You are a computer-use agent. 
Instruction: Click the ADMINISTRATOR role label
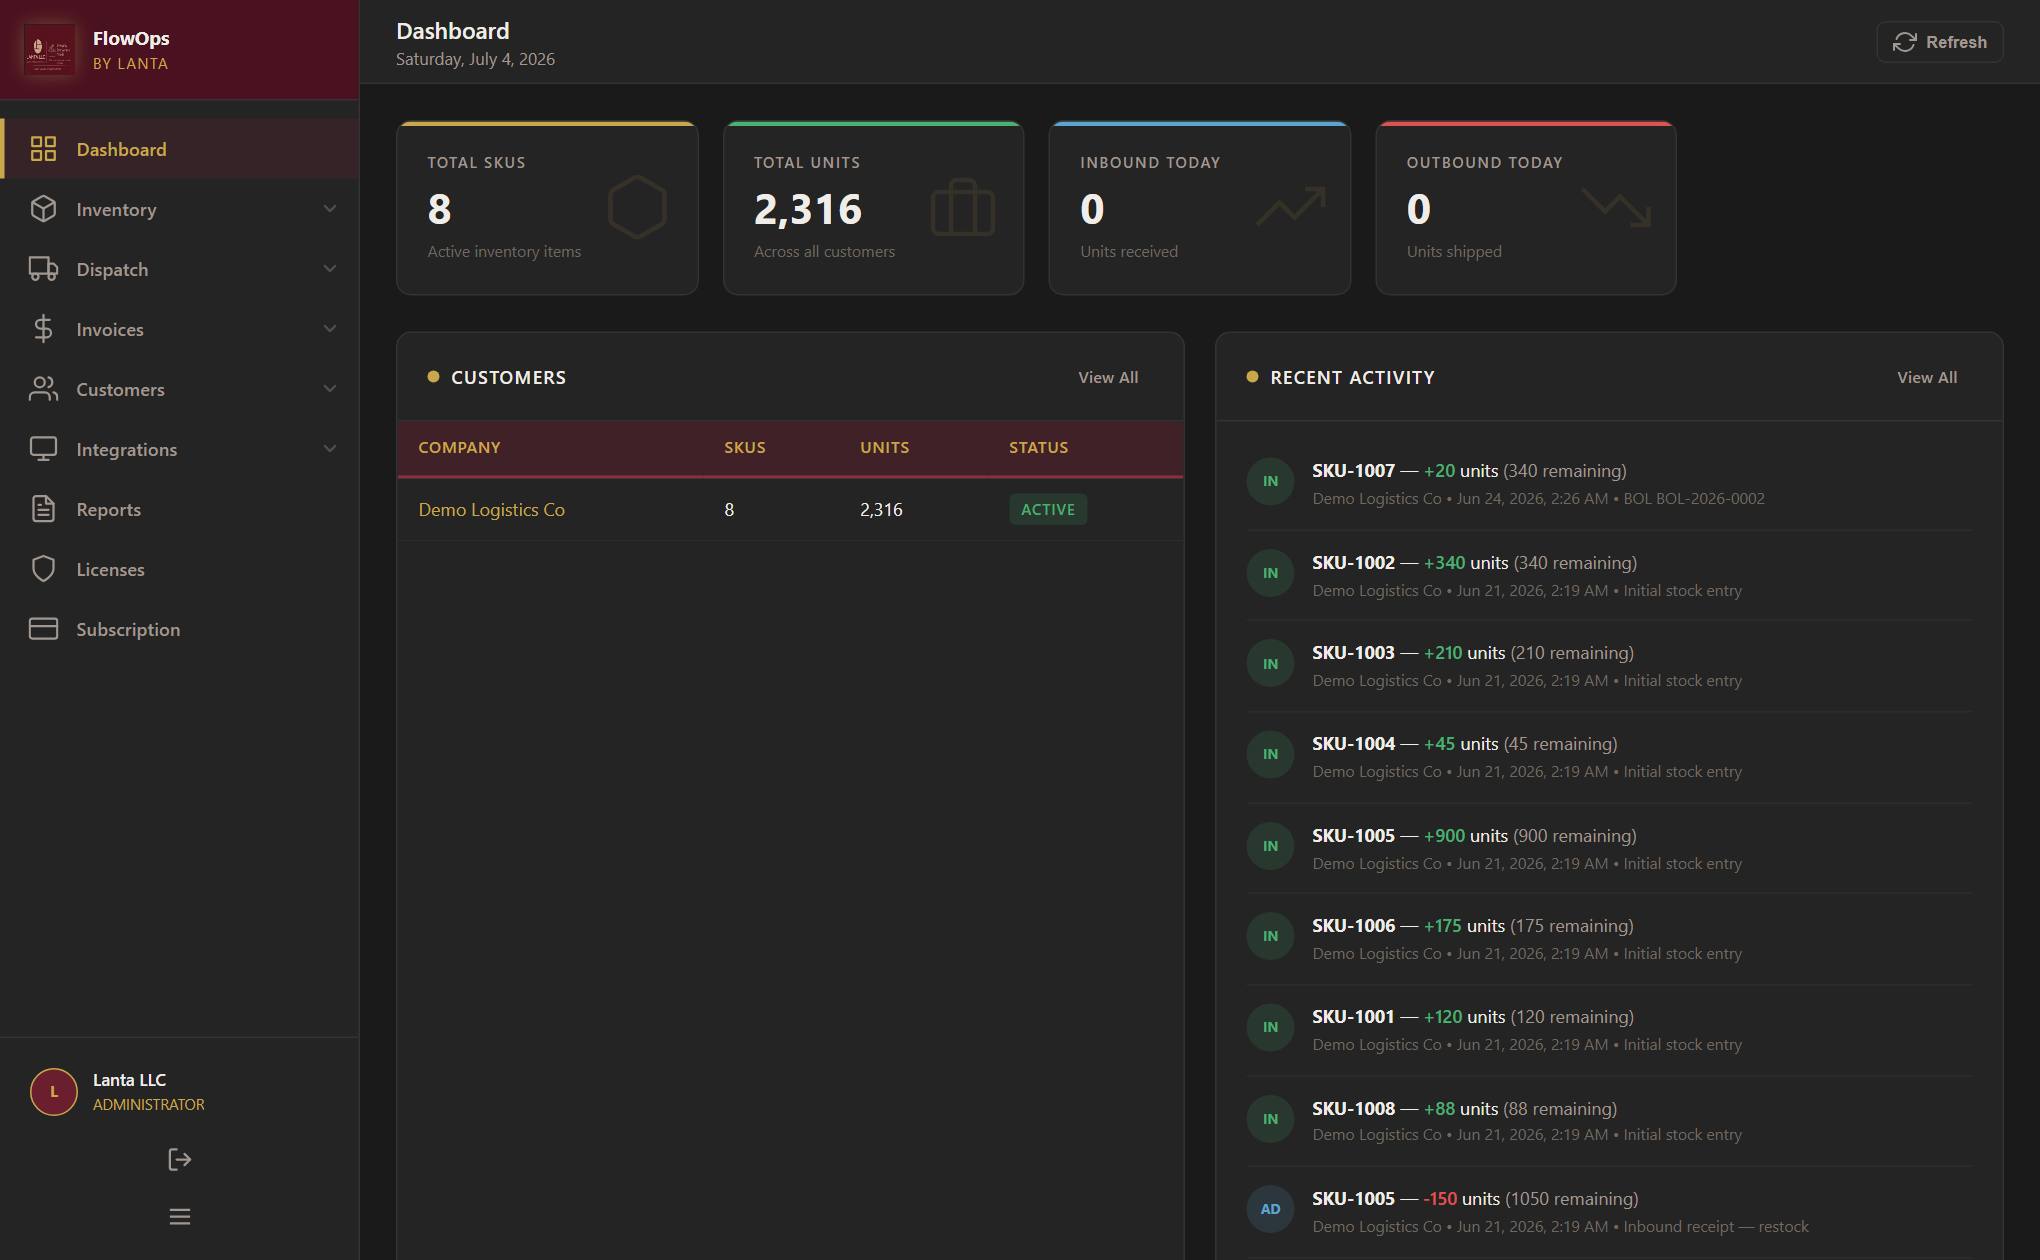click(149, 1104)
